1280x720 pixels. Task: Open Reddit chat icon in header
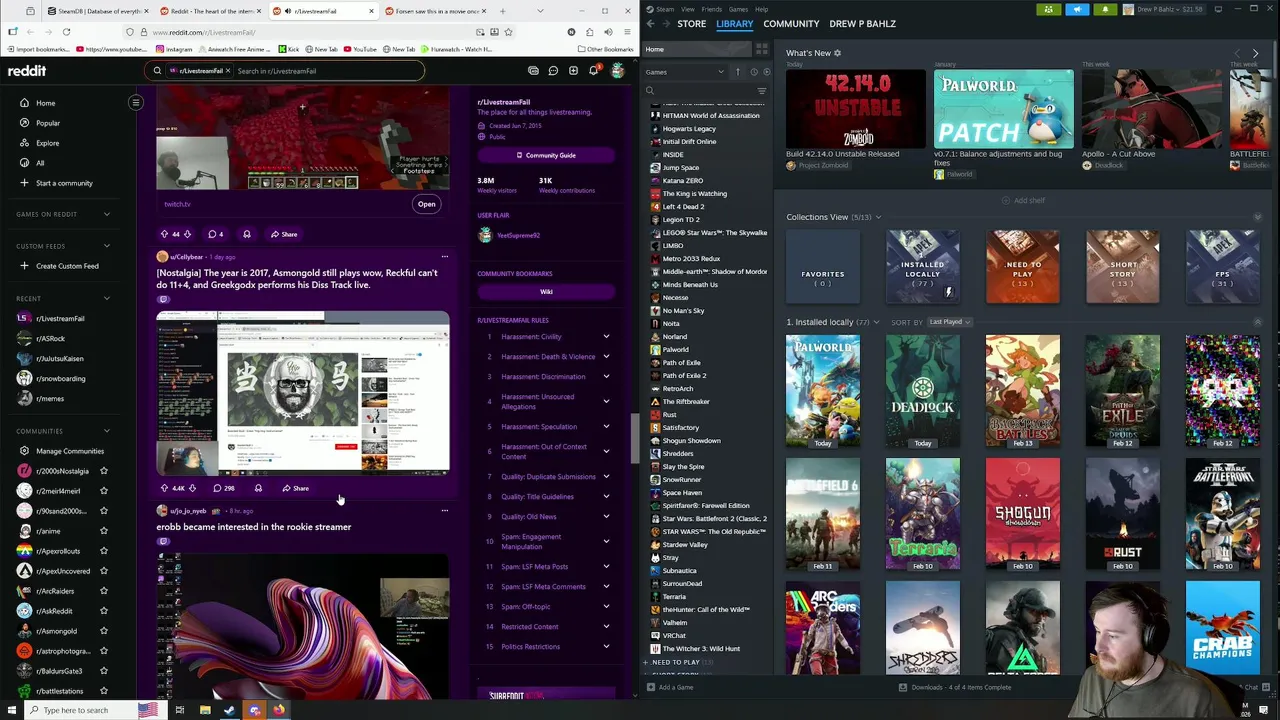553,71
